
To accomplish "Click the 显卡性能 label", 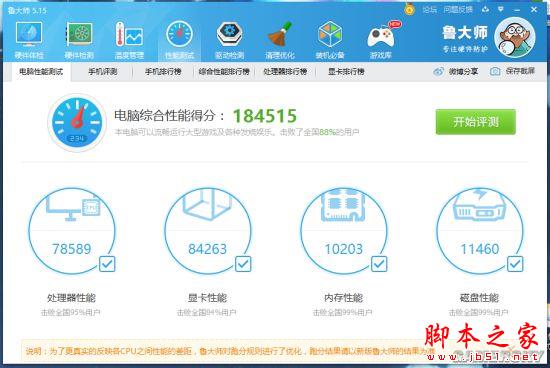I will [x=207, y=298].
